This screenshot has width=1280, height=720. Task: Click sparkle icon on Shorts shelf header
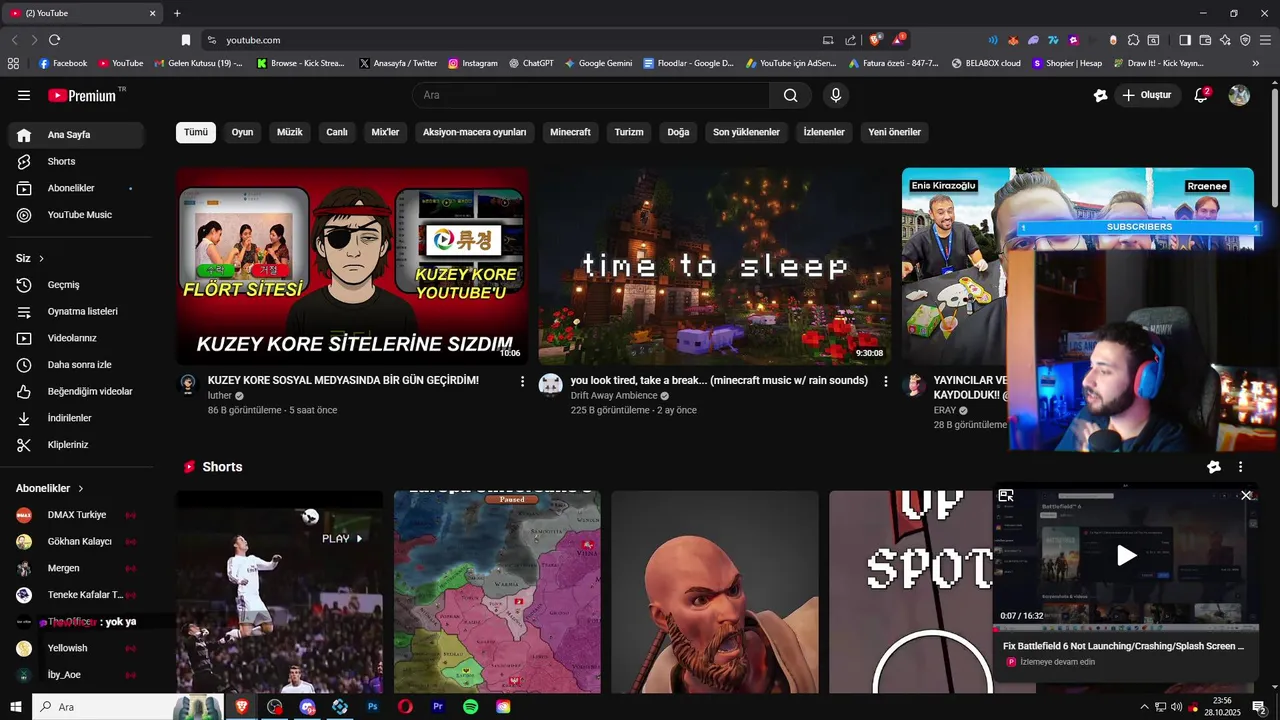(x=1214, y=467)
